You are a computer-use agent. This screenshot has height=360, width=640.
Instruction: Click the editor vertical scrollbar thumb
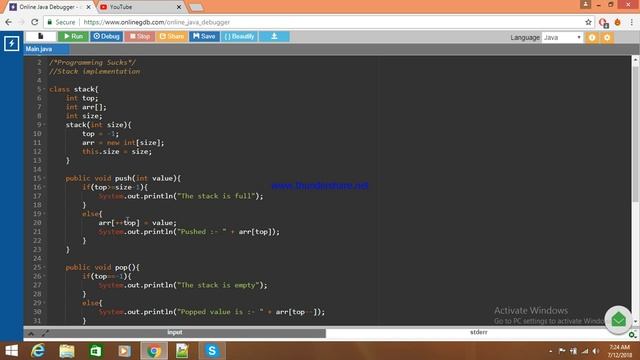click(635, 133)
